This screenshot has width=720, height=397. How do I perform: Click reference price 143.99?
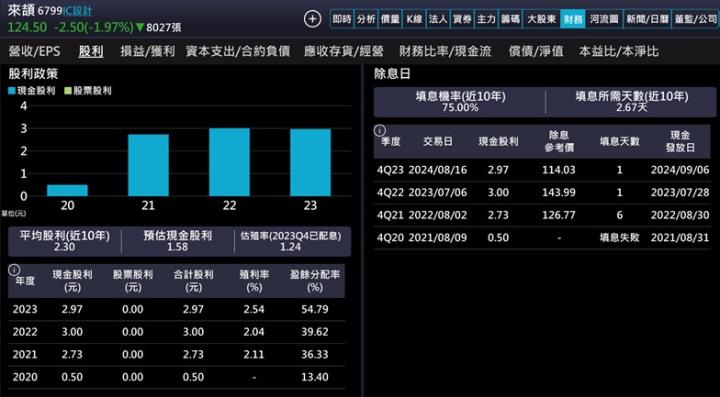click(559, 193)
